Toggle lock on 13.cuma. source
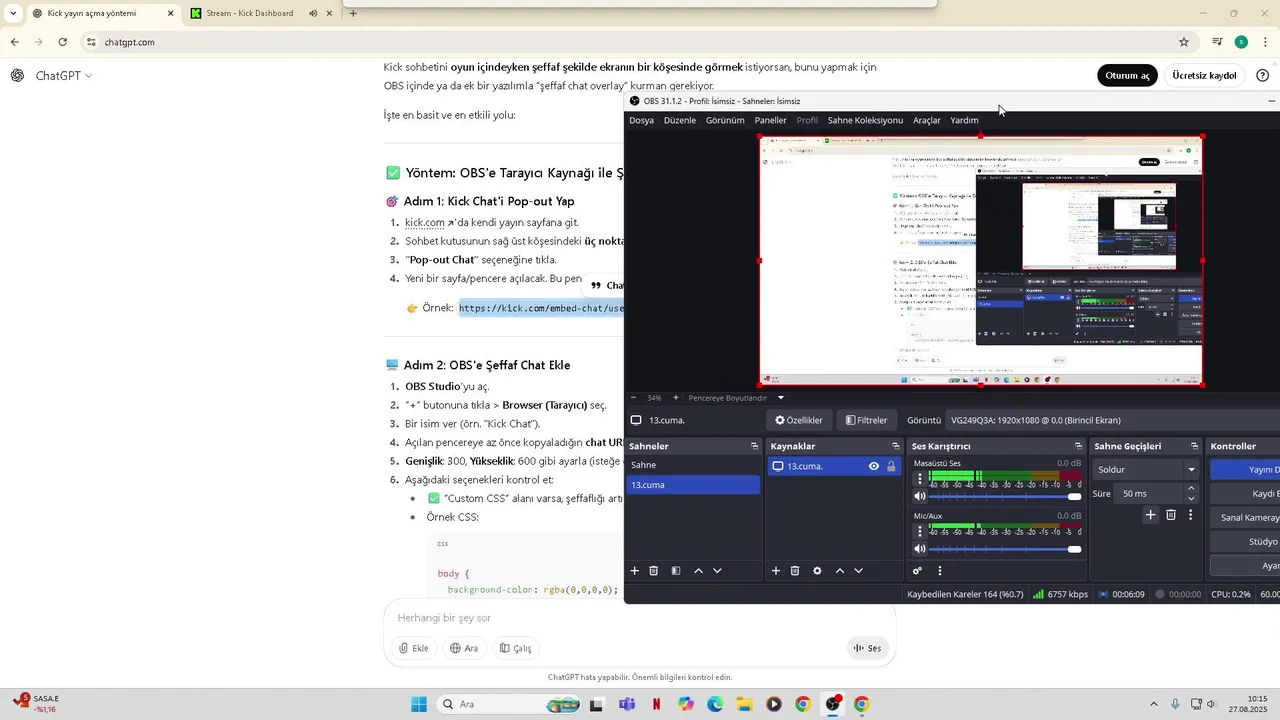The image size is (1280, 720). (891, 466)
